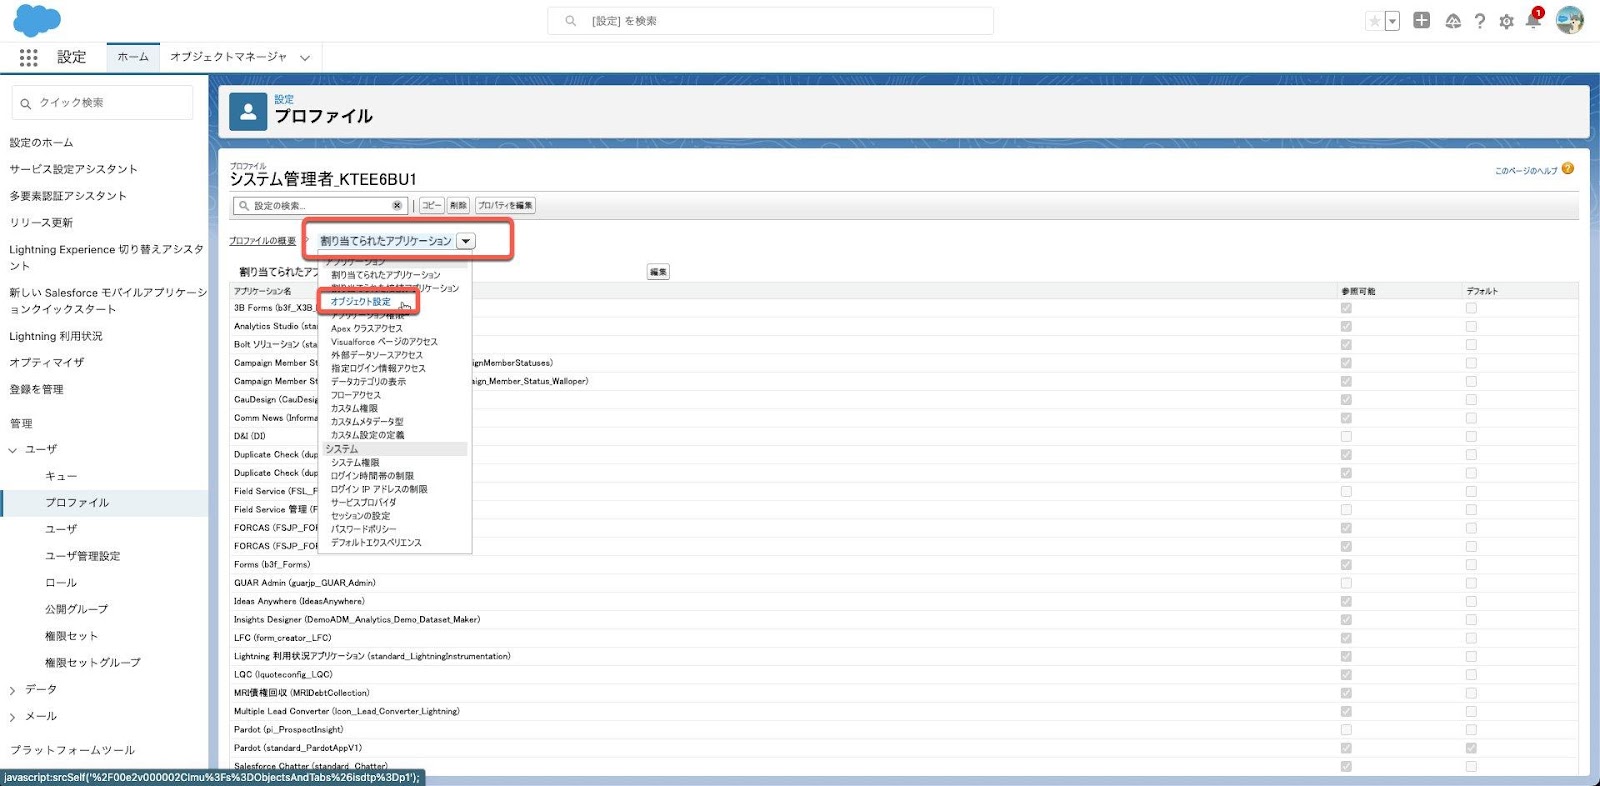This screenshot has height=786, width=1600.
Task: Select カスタム権限 menu item
Action: point(355,408)
